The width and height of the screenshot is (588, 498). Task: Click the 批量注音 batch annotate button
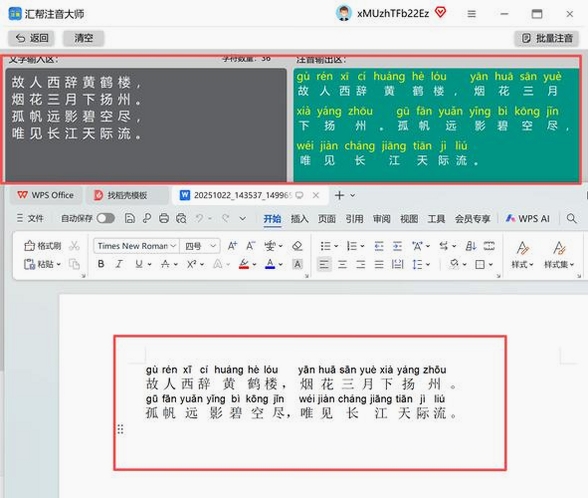(x=547, y=38)
